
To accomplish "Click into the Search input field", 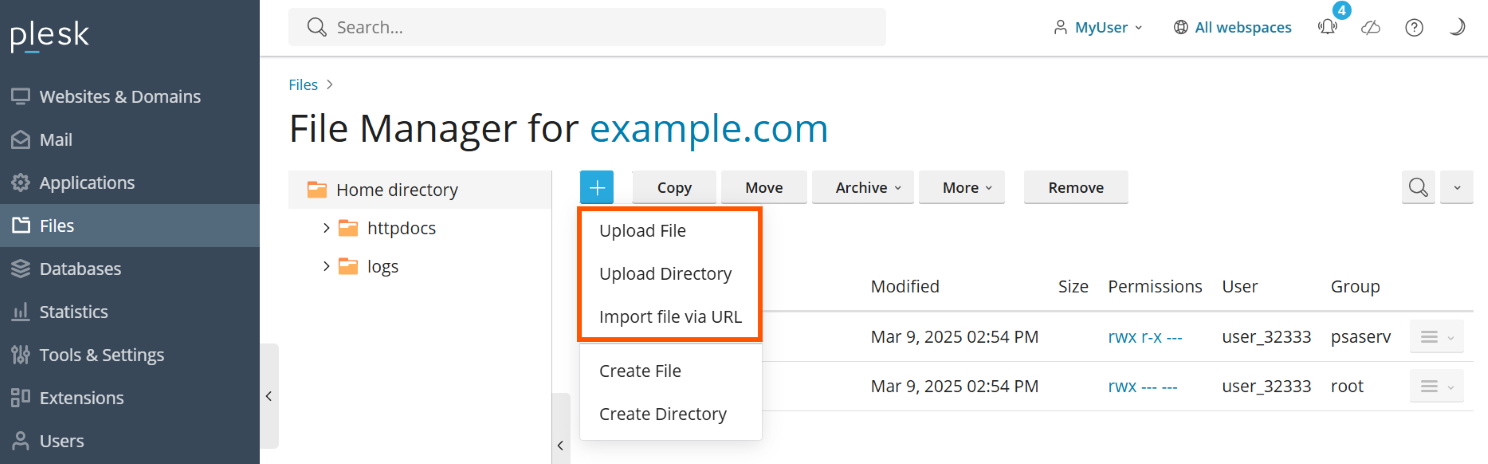I will pyautogui.click(x=600, y=28).
